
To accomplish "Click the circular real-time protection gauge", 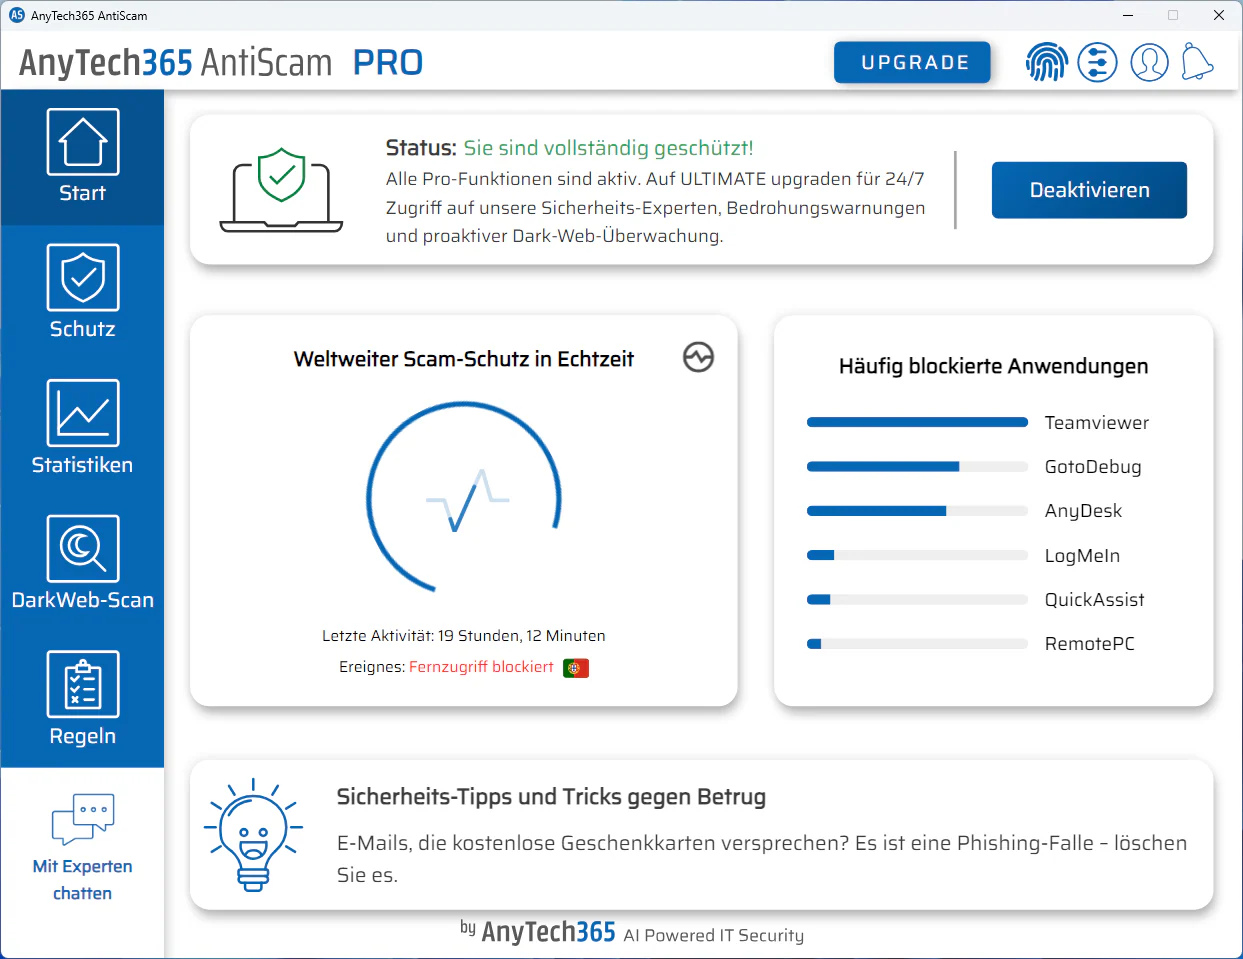I will point(464,497).
